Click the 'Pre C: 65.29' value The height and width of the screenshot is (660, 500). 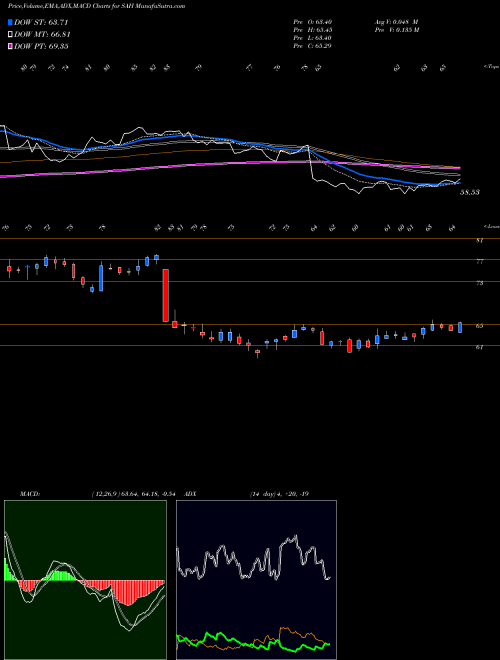(313, 46)
